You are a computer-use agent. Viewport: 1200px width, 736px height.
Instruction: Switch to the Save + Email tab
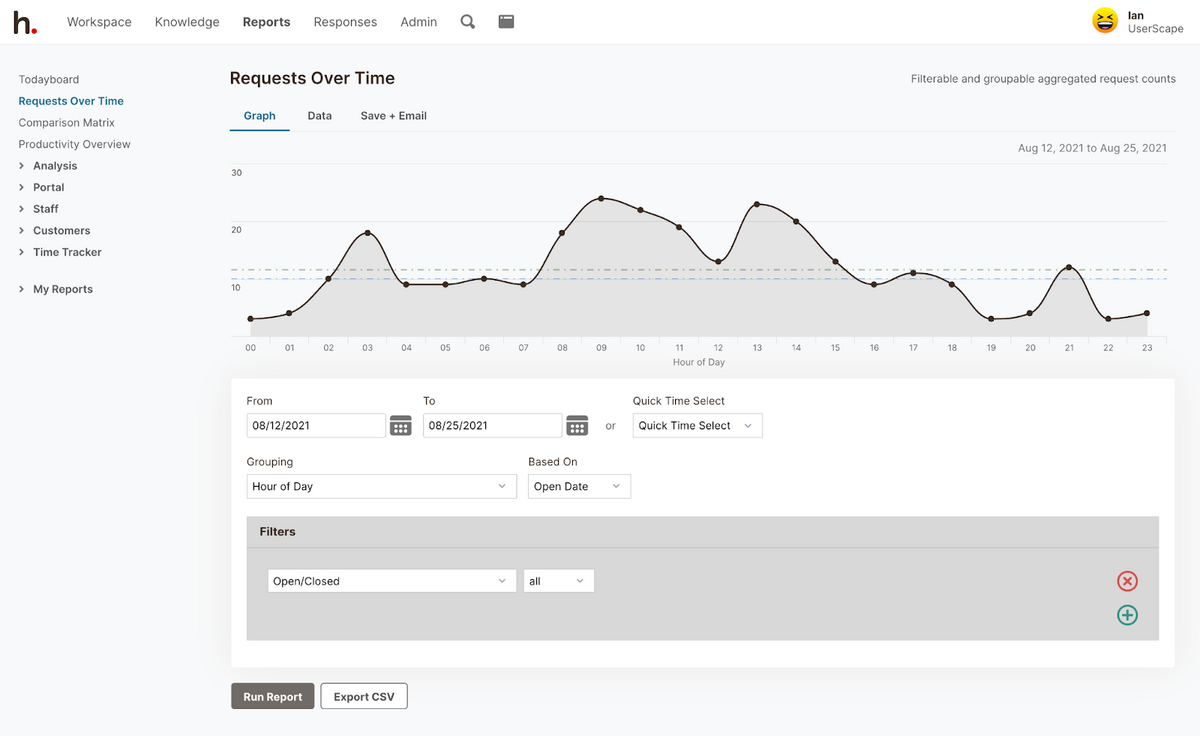(393, 116)
